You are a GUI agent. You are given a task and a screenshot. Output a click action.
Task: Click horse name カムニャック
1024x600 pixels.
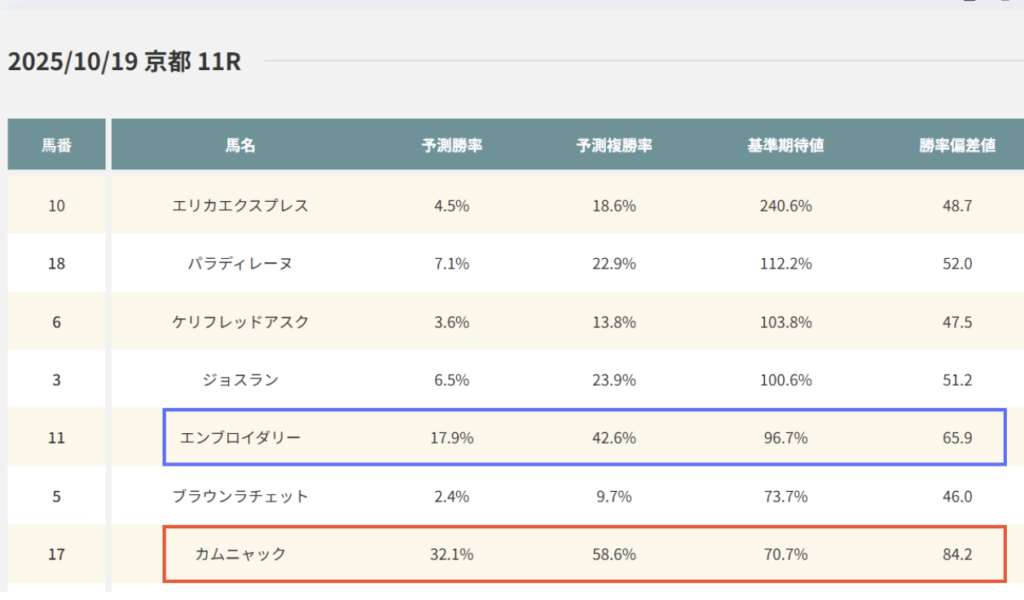(240, 554)
